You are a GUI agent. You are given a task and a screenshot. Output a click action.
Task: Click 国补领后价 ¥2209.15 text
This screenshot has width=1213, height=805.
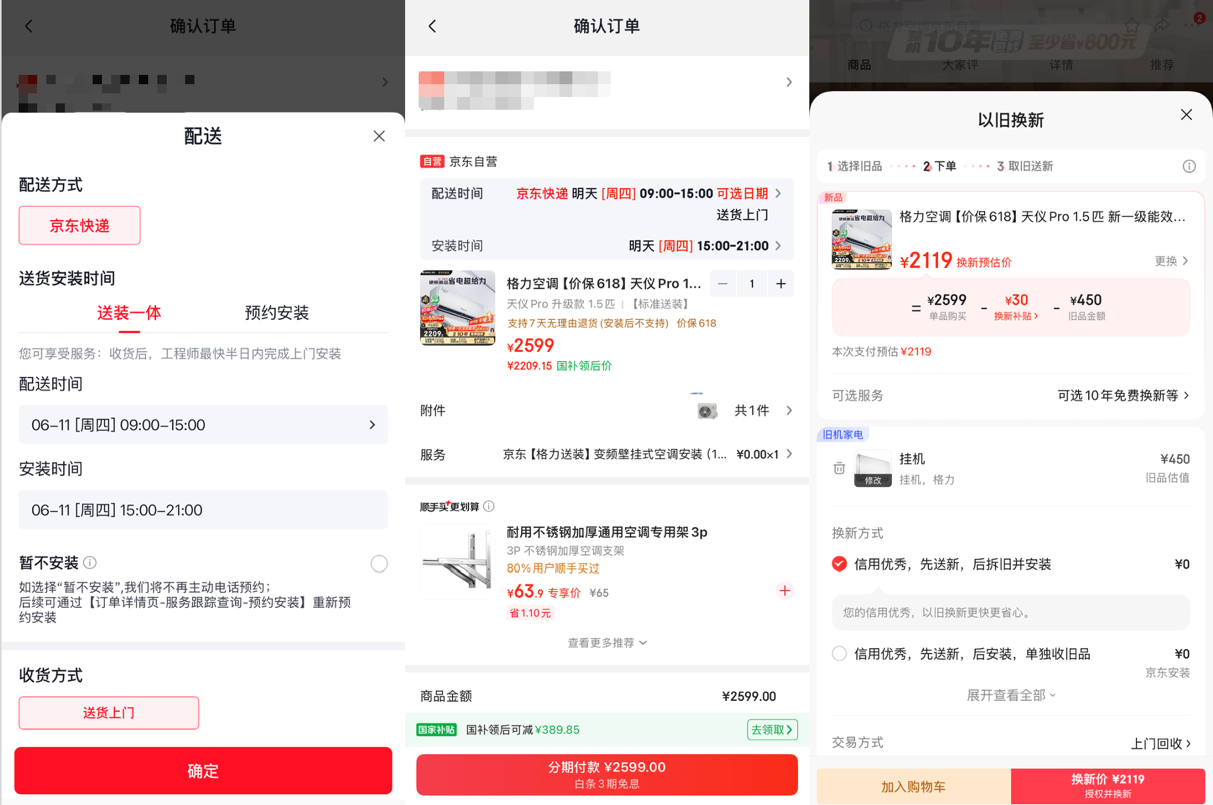pos(559,366)
